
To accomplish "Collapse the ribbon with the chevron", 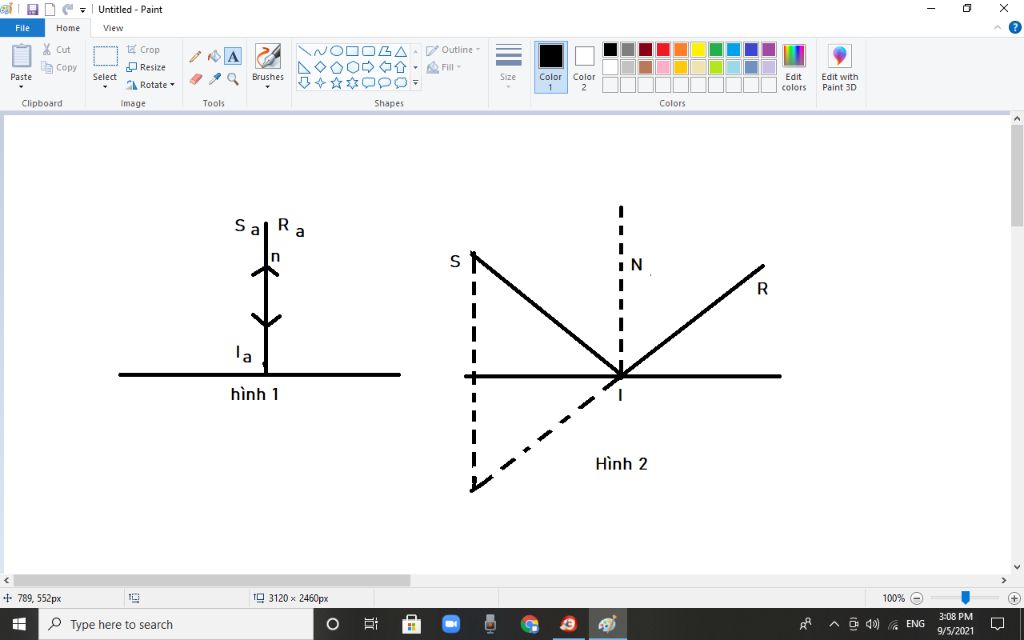I will point(997,27).
